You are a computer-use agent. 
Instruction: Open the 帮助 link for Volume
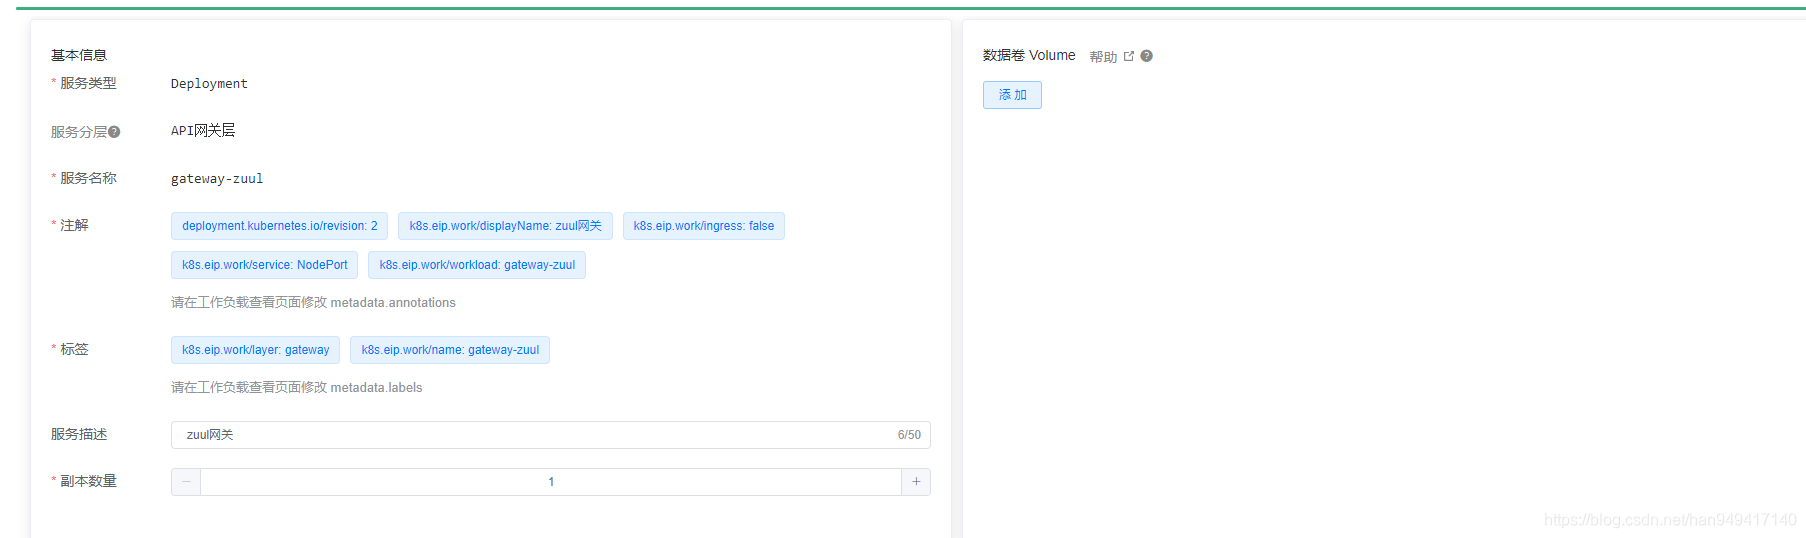point(1103,57)
